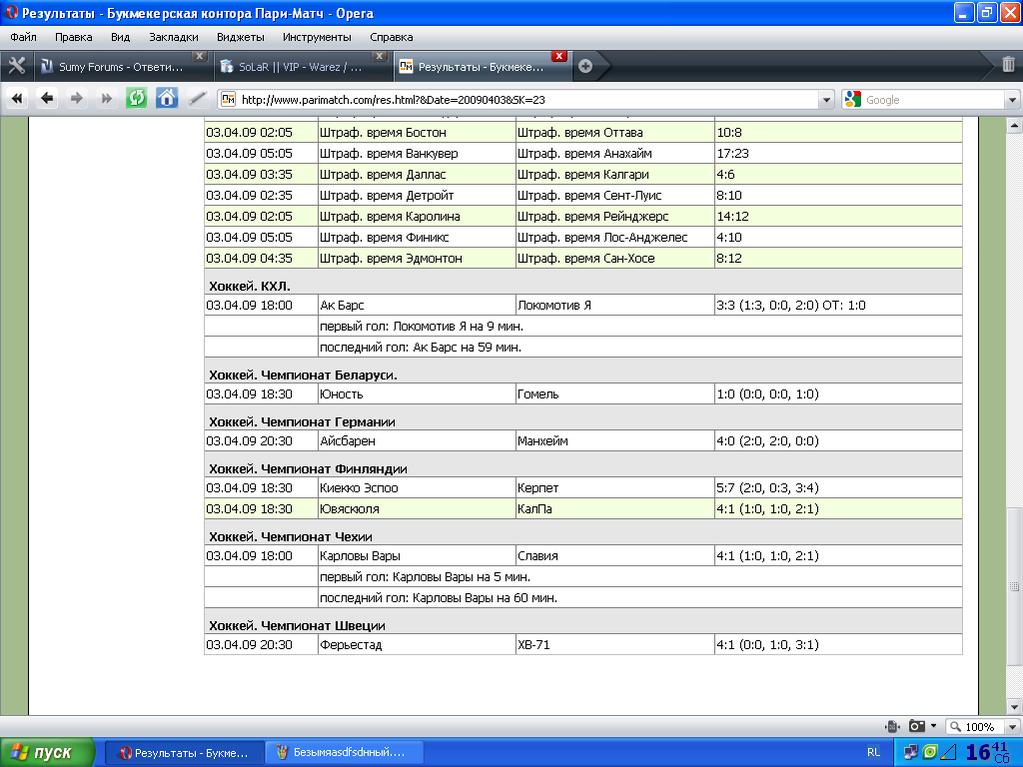Click inside the Google search field
This screenshot has height=767, width=1023.
coord(930,100)
